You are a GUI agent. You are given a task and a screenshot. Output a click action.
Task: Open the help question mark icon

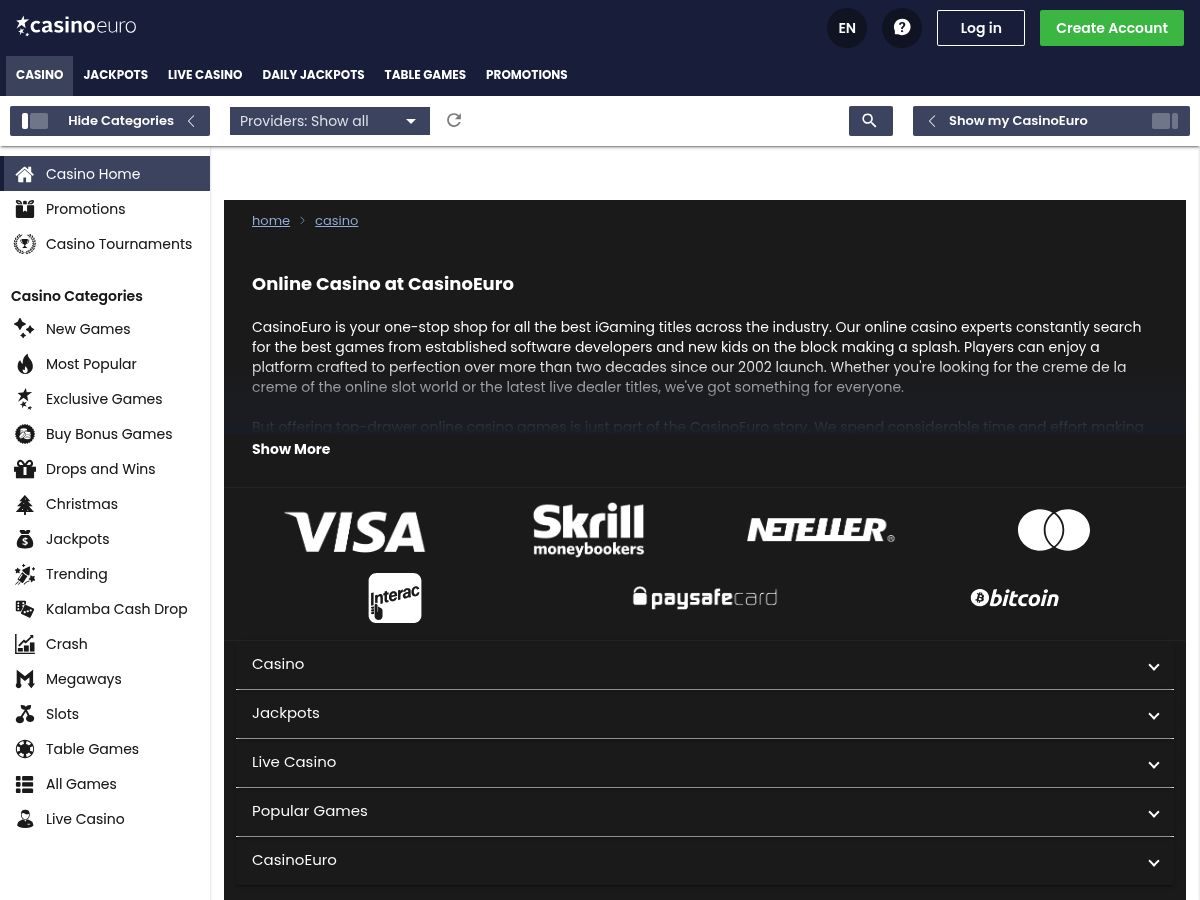click(902, 28)
